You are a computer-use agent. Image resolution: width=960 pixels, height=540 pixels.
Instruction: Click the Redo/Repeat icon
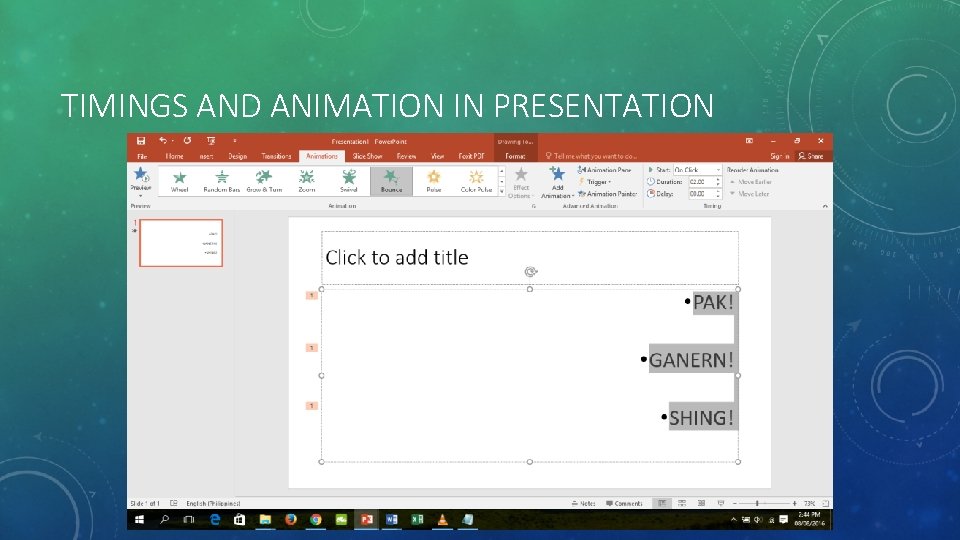pos(187,141)
